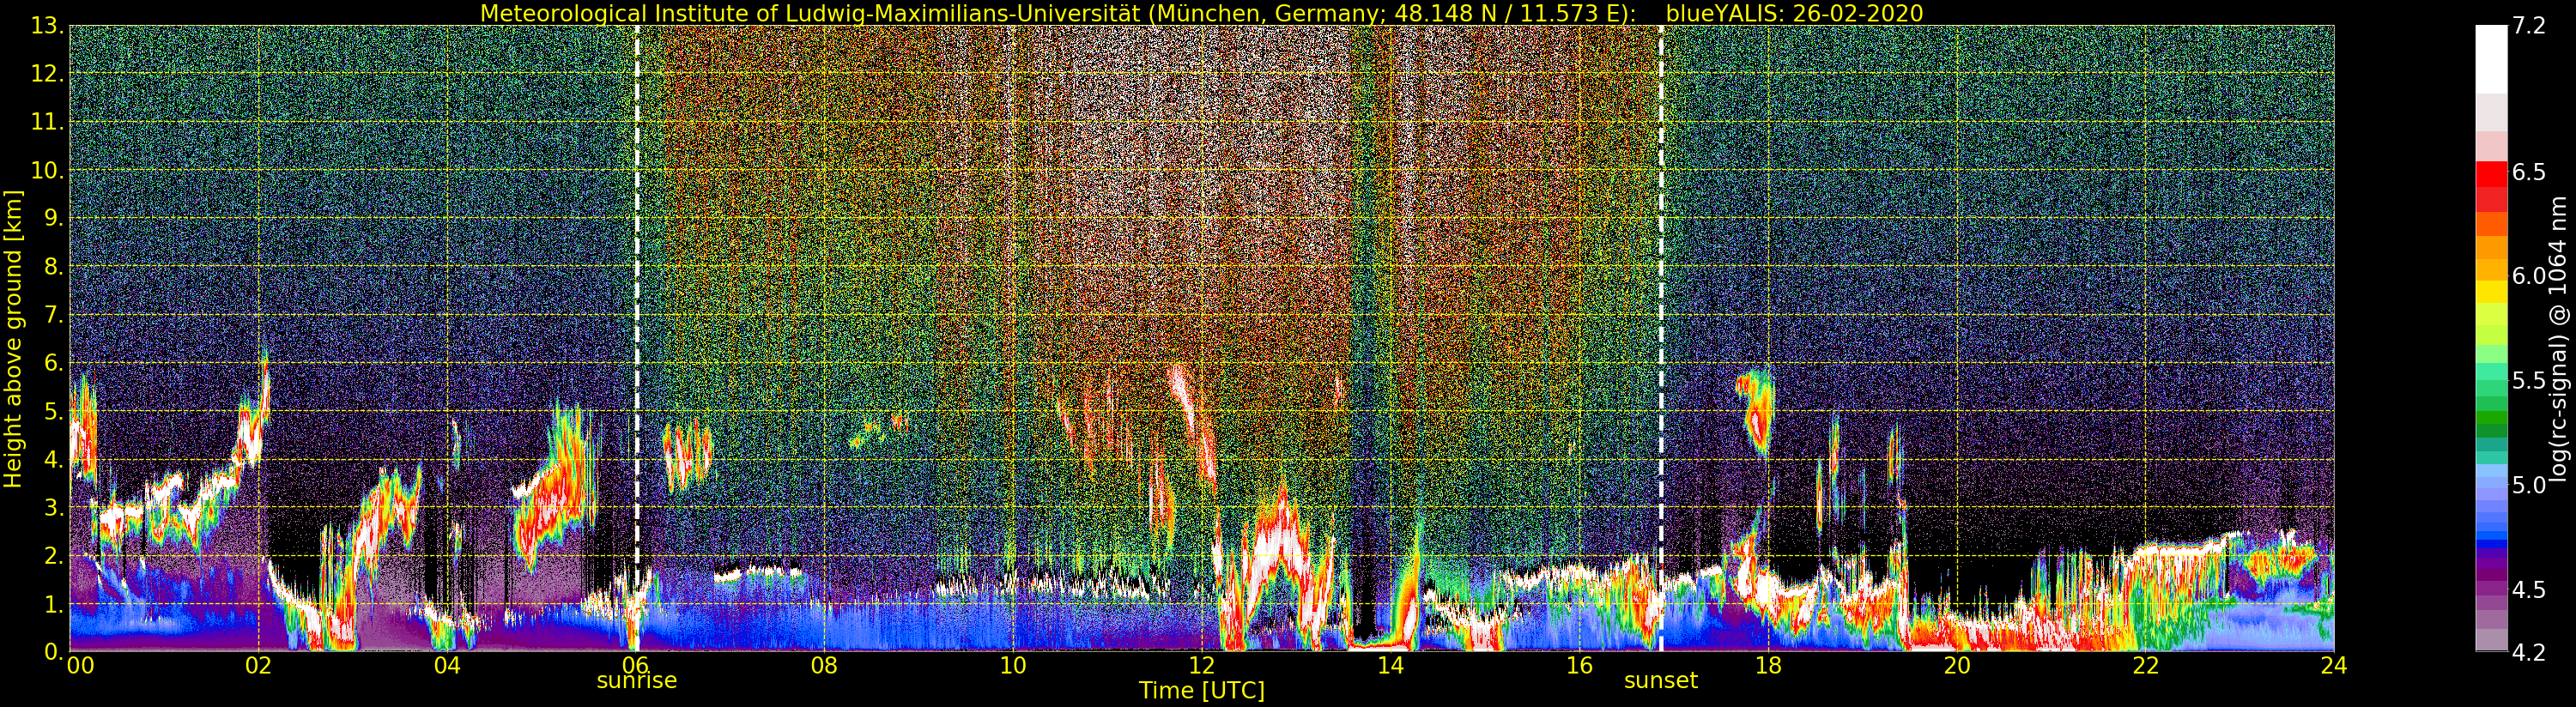Screen dimensions: 2576x707
Task: Click the 1. tick on the height axis
Action: [53, 604]
